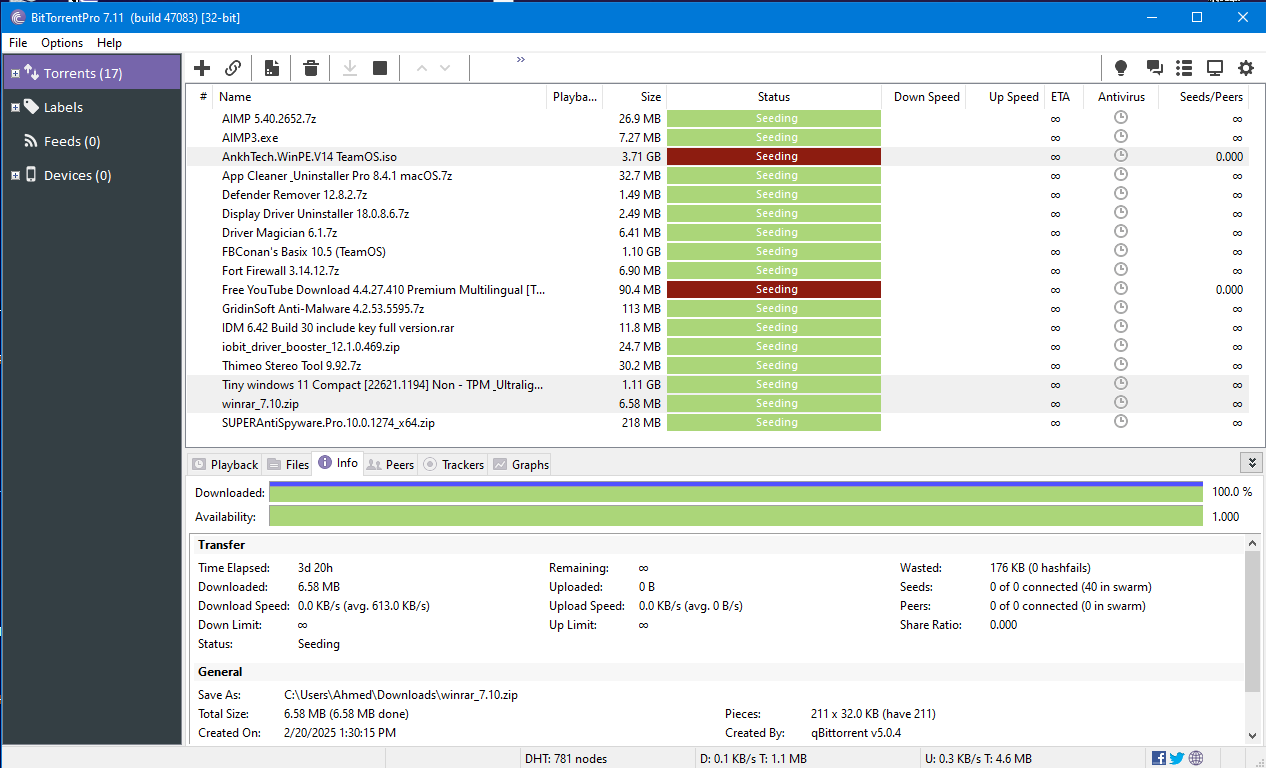Expand the Labels tree node
The height and width of the screenshot is (768, 1266).
pyautogui.click(x=15, y=107)
